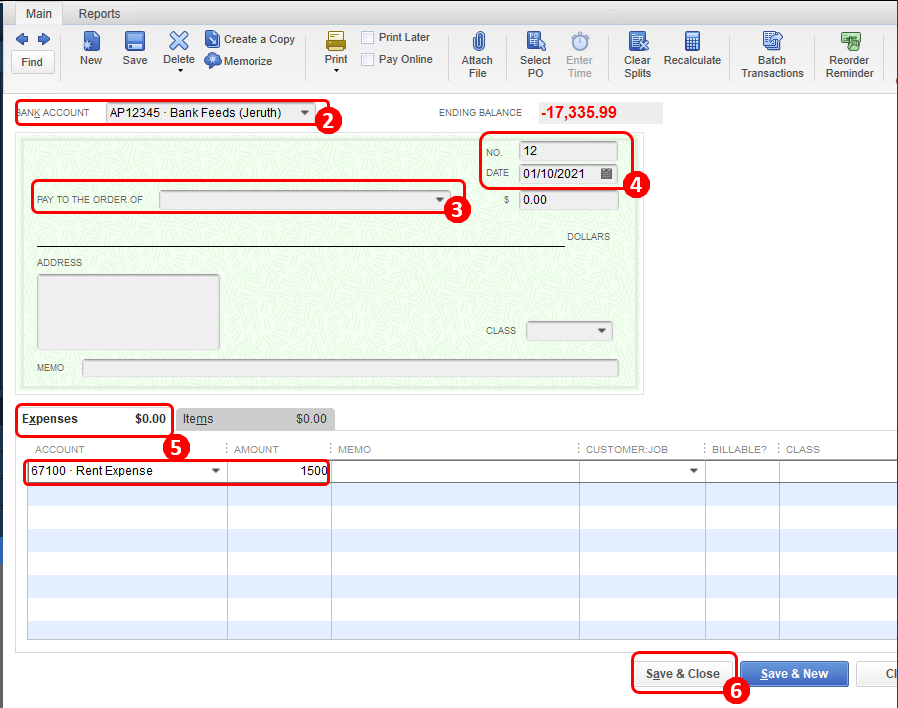This screenshot has height=708, width=898.
Task: Click the CLASS column header in table
Action: 802,450
